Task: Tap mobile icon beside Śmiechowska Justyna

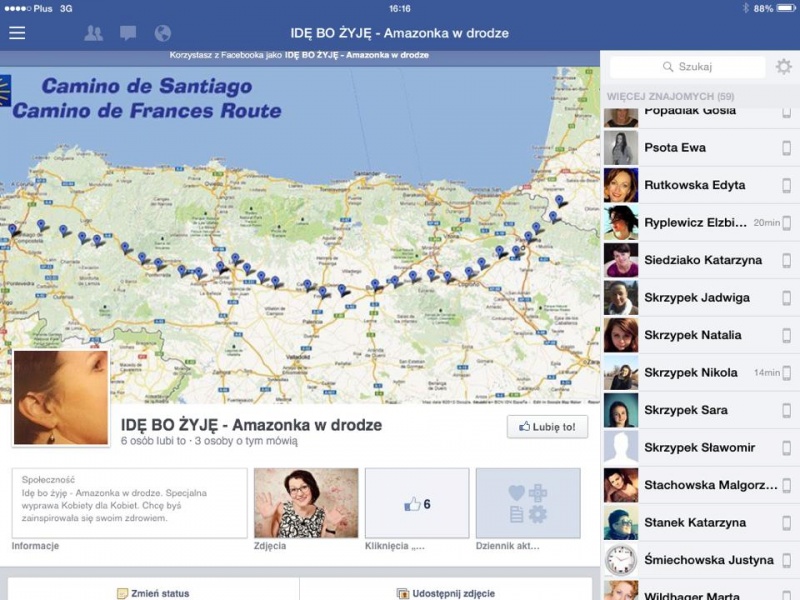Action: tap(787, 560)
